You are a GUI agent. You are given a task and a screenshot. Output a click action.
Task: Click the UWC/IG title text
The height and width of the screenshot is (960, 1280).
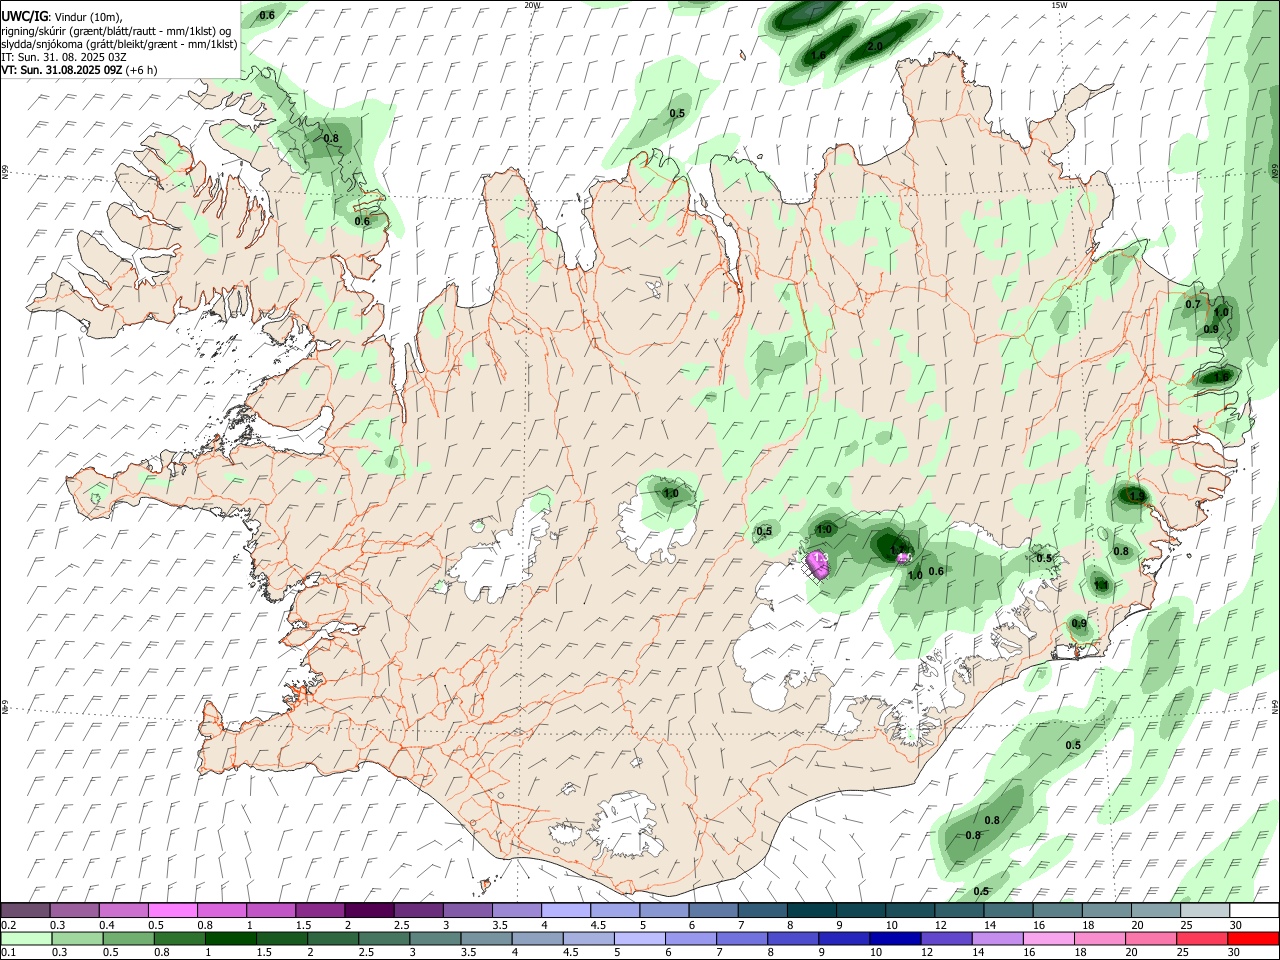click(23, 17)
